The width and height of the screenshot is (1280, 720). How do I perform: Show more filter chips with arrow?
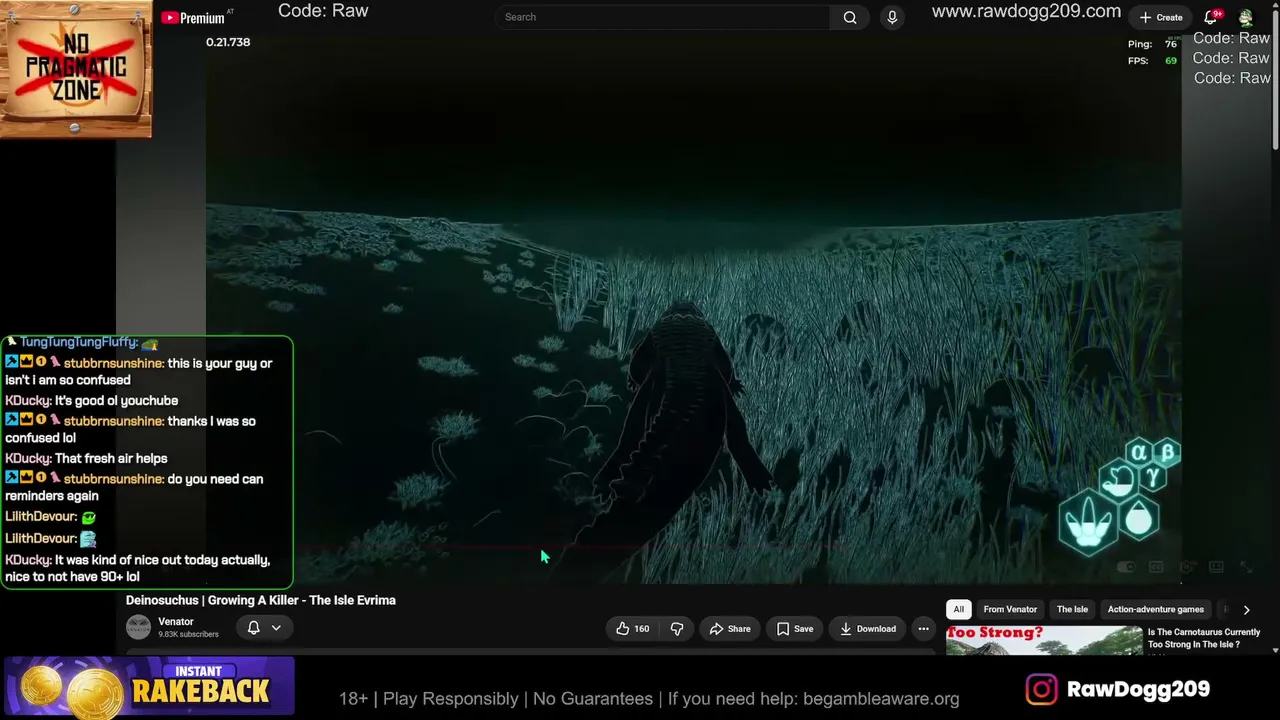point(1246,609)
